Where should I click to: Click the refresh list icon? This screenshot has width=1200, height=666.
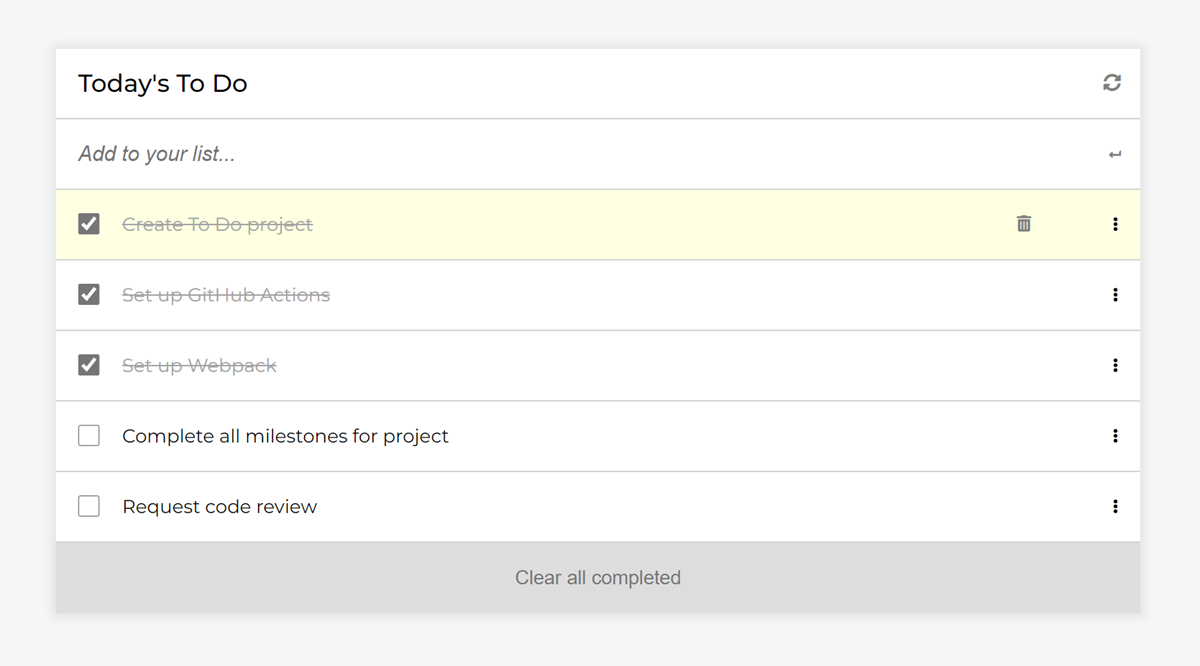click(1112, 83)
